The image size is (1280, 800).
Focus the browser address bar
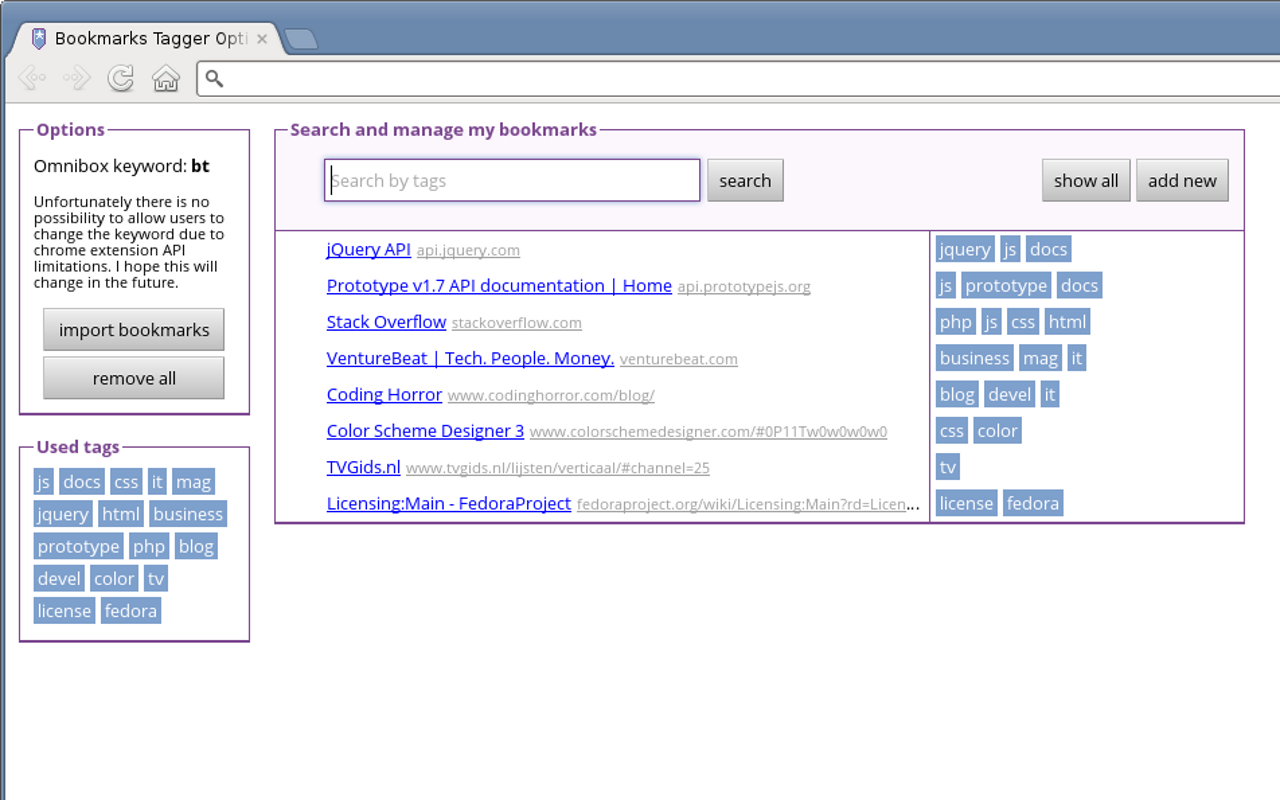(740, 79)
